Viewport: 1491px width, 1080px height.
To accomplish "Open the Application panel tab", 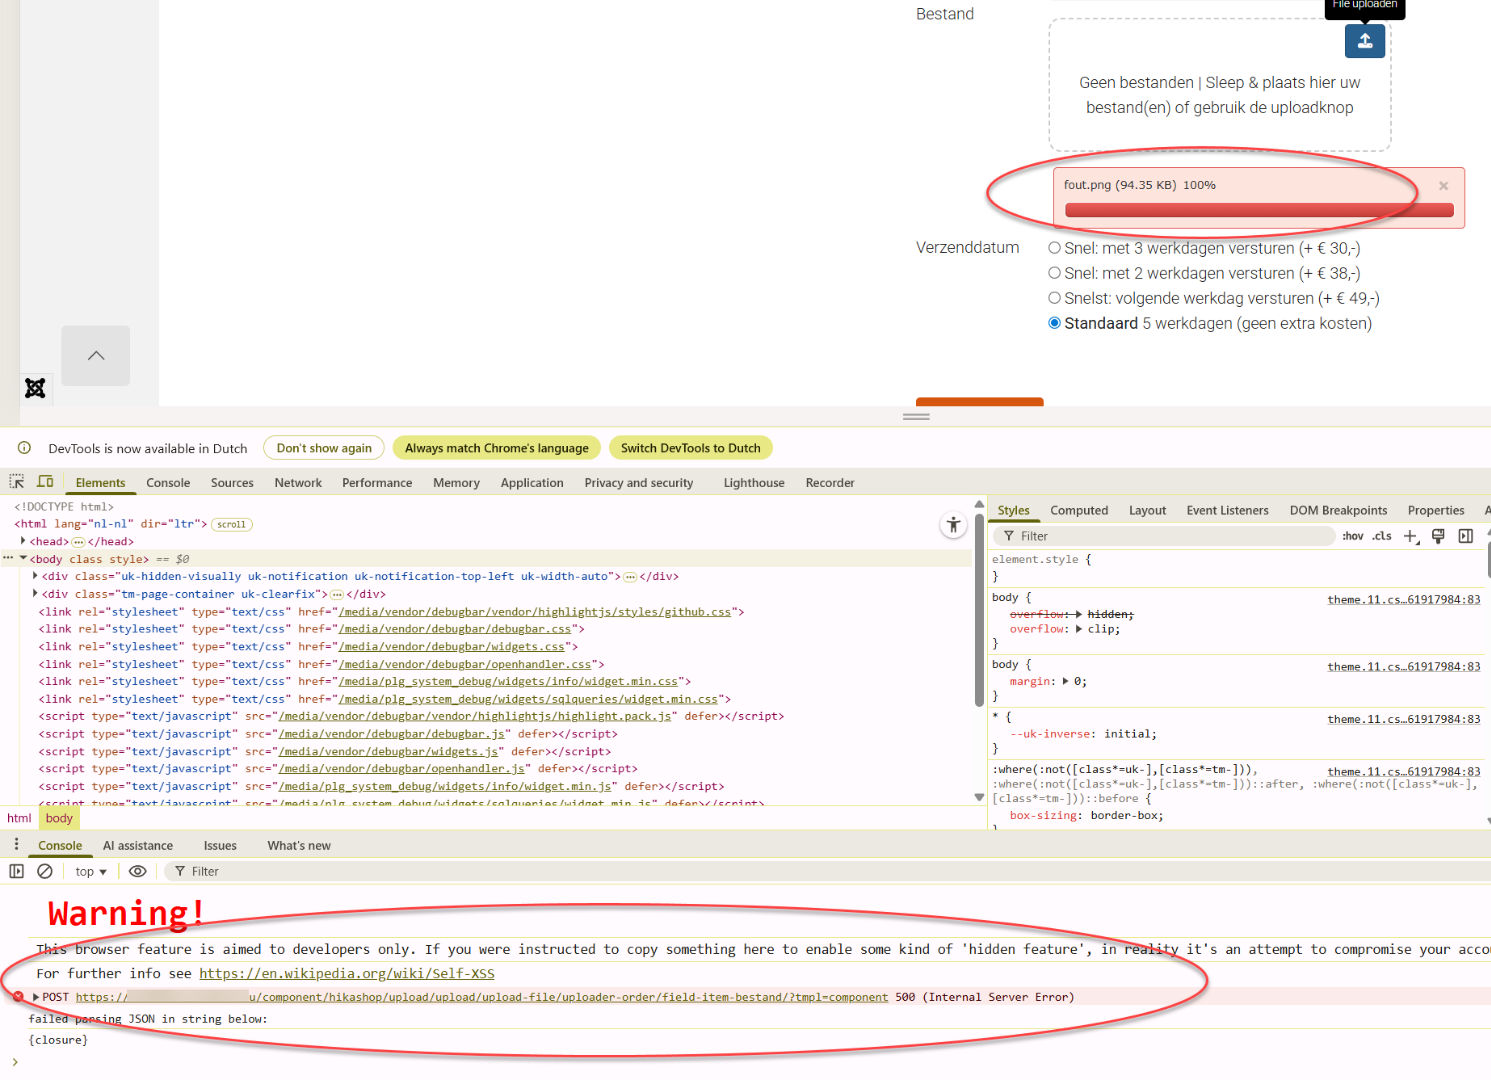I will (x=532, y=483).
